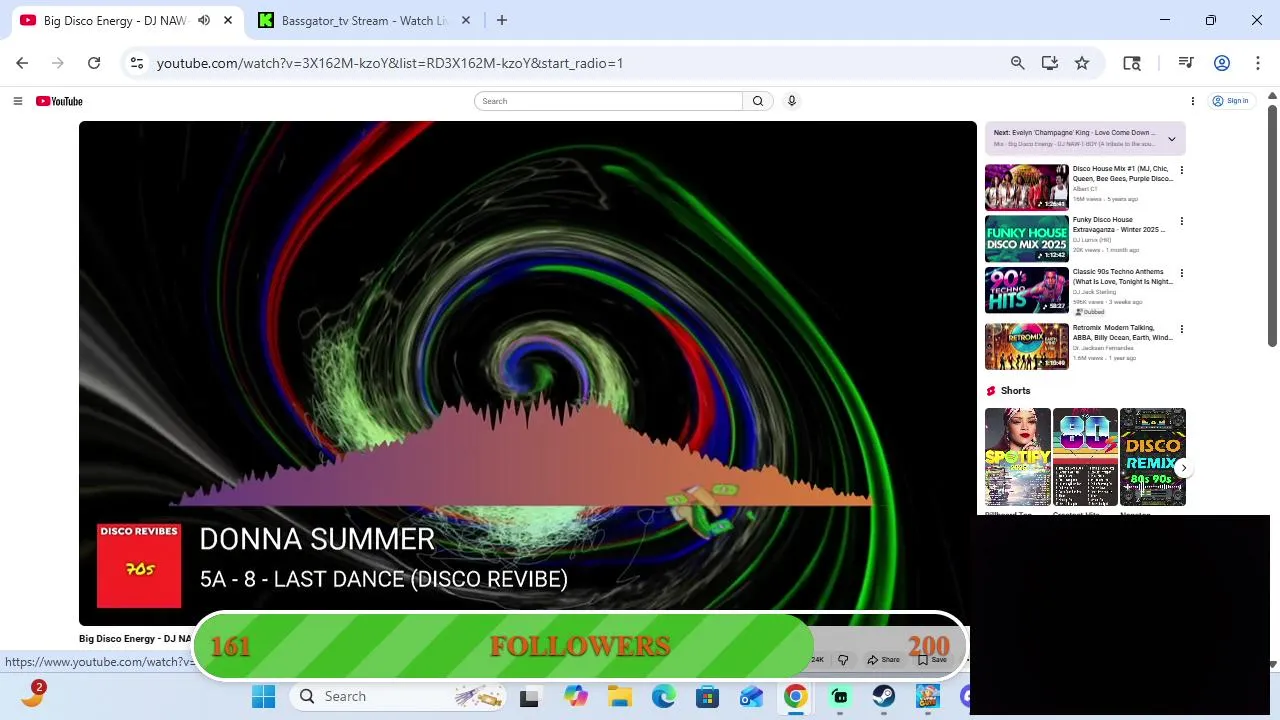Image resolution: width=1280 pixels, height=720 pixels.
Task: Dislike the video with the thumbs-down icon
Action: click(843, 660)
